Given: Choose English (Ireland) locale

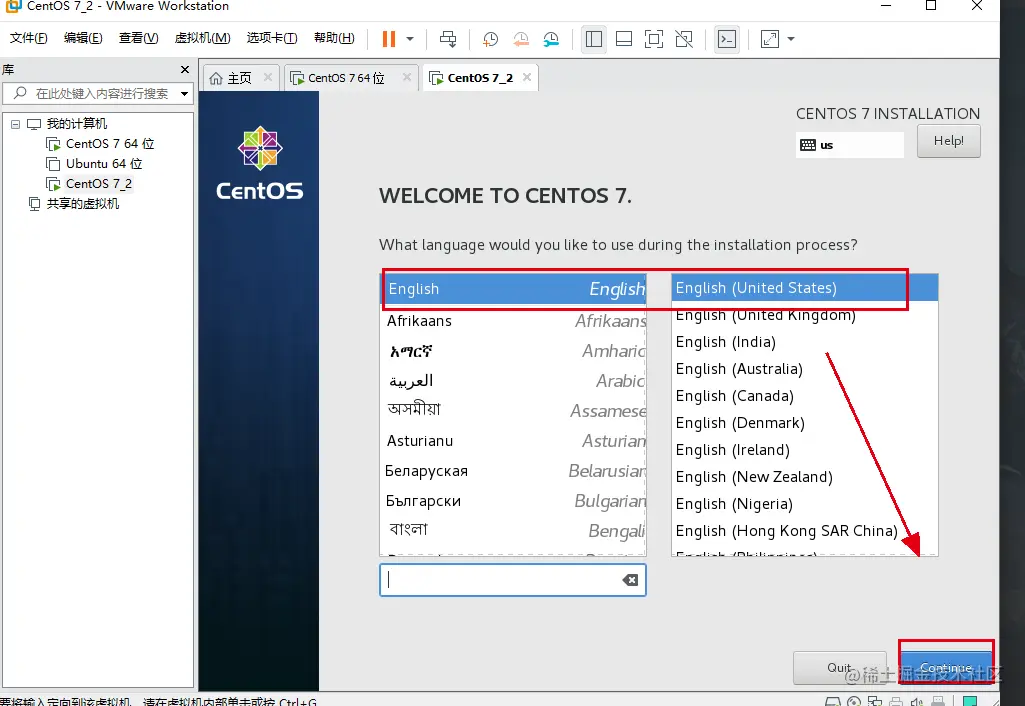Looking at the screenshot, I should (805, 450).
